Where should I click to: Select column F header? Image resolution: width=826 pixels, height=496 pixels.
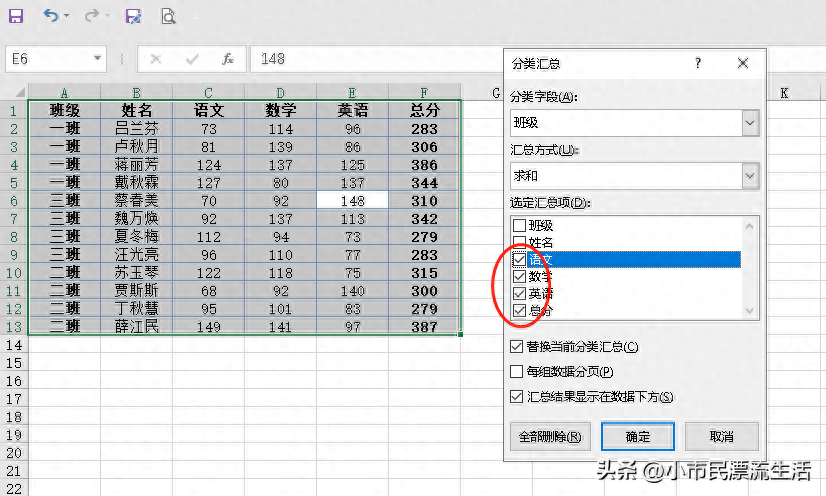[425, 93]
